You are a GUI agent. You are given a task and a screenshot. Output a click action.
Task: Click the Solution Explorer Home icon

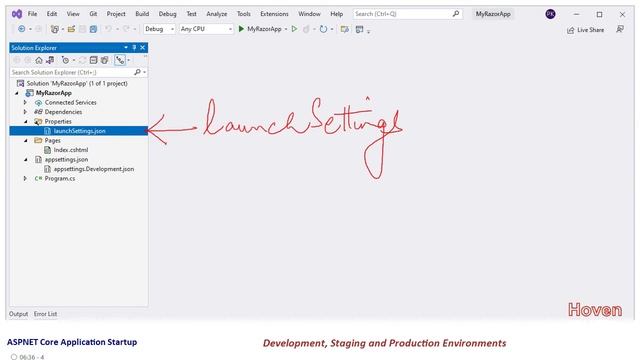(39, 60)
